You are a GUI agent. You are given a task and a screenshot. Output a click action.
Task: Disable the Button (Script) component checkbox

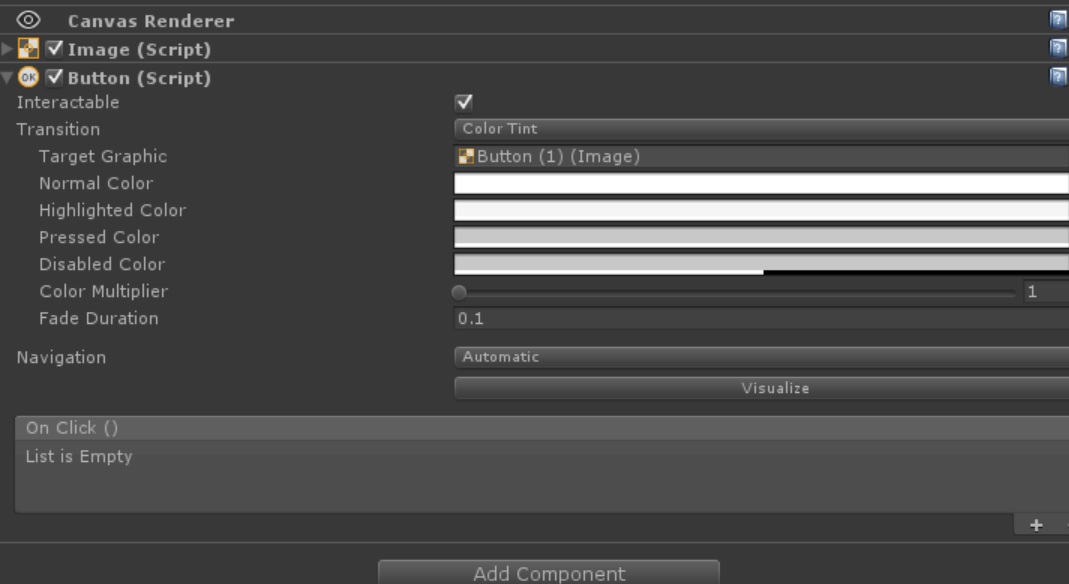click(55, 78)
